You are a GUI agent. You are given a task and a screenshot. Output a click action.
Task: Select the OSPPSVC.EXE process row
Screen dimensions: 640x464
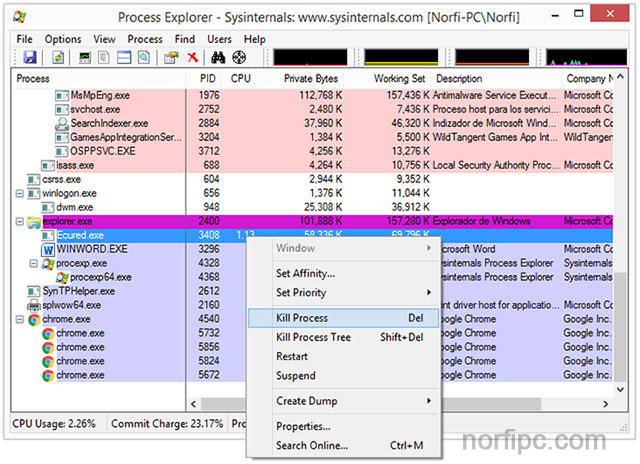tap(312, 151)
